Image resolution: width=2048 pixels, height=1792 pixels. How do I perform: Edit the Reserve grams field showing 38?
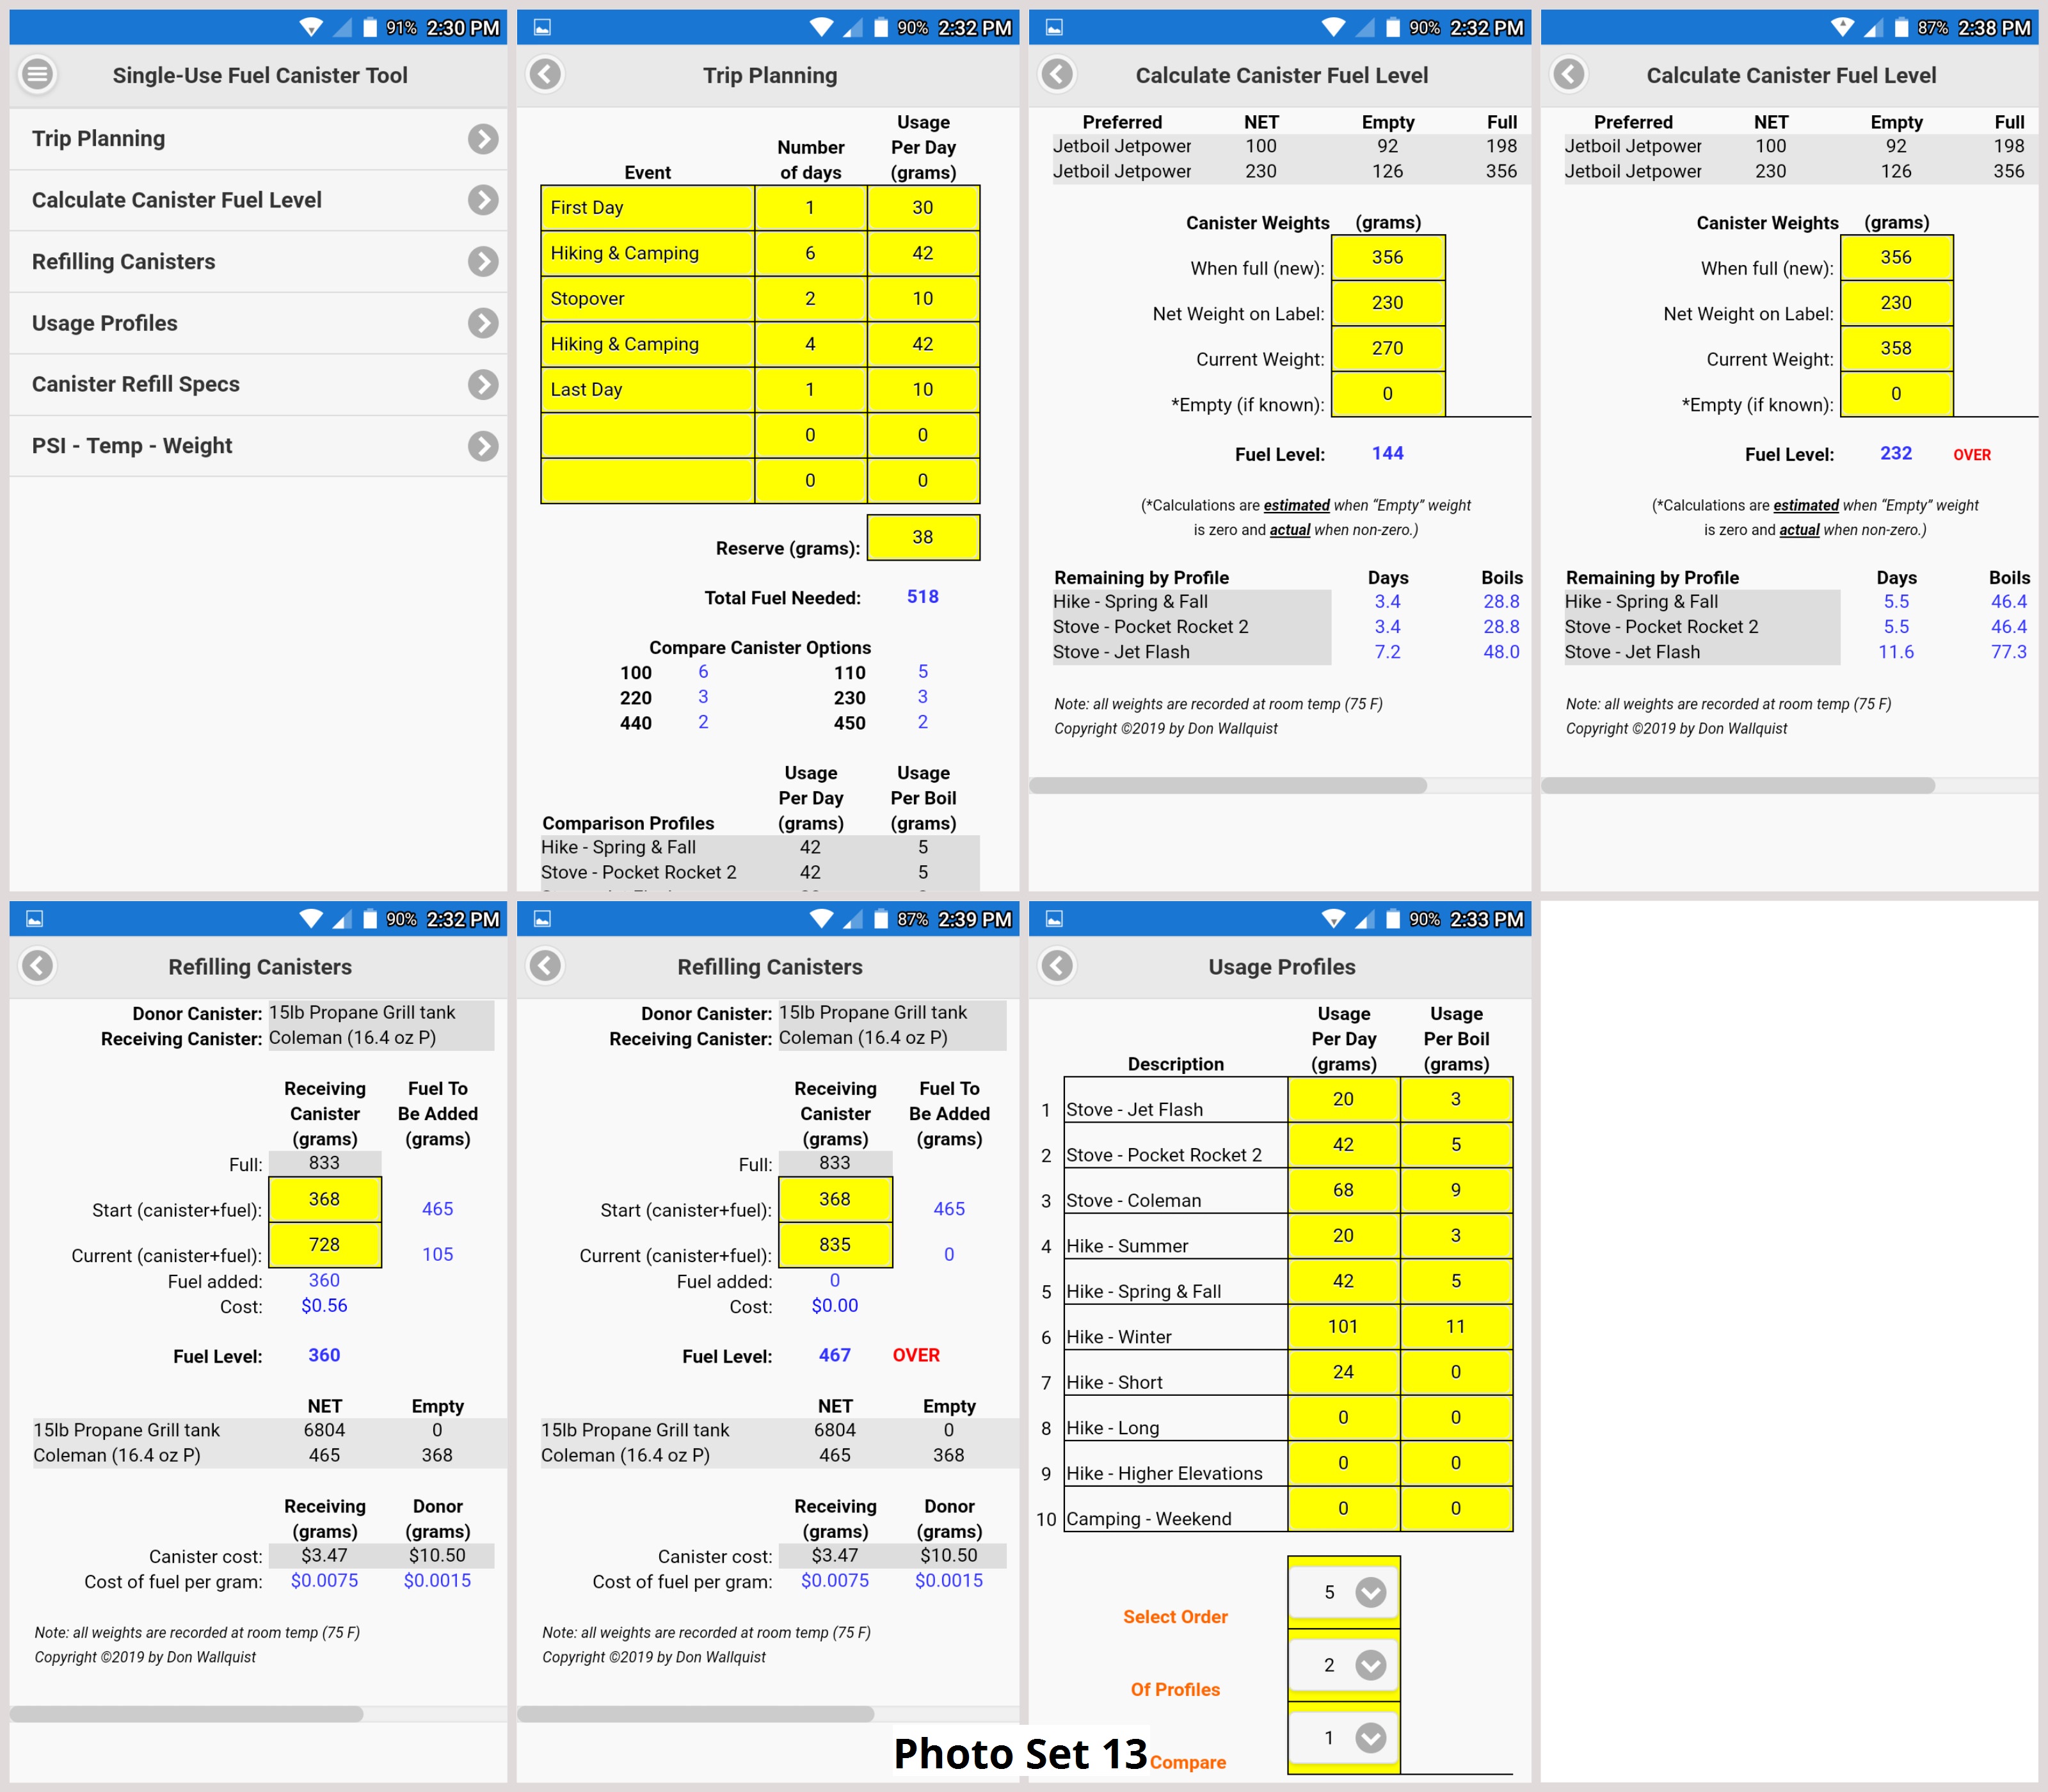[923, 537]
